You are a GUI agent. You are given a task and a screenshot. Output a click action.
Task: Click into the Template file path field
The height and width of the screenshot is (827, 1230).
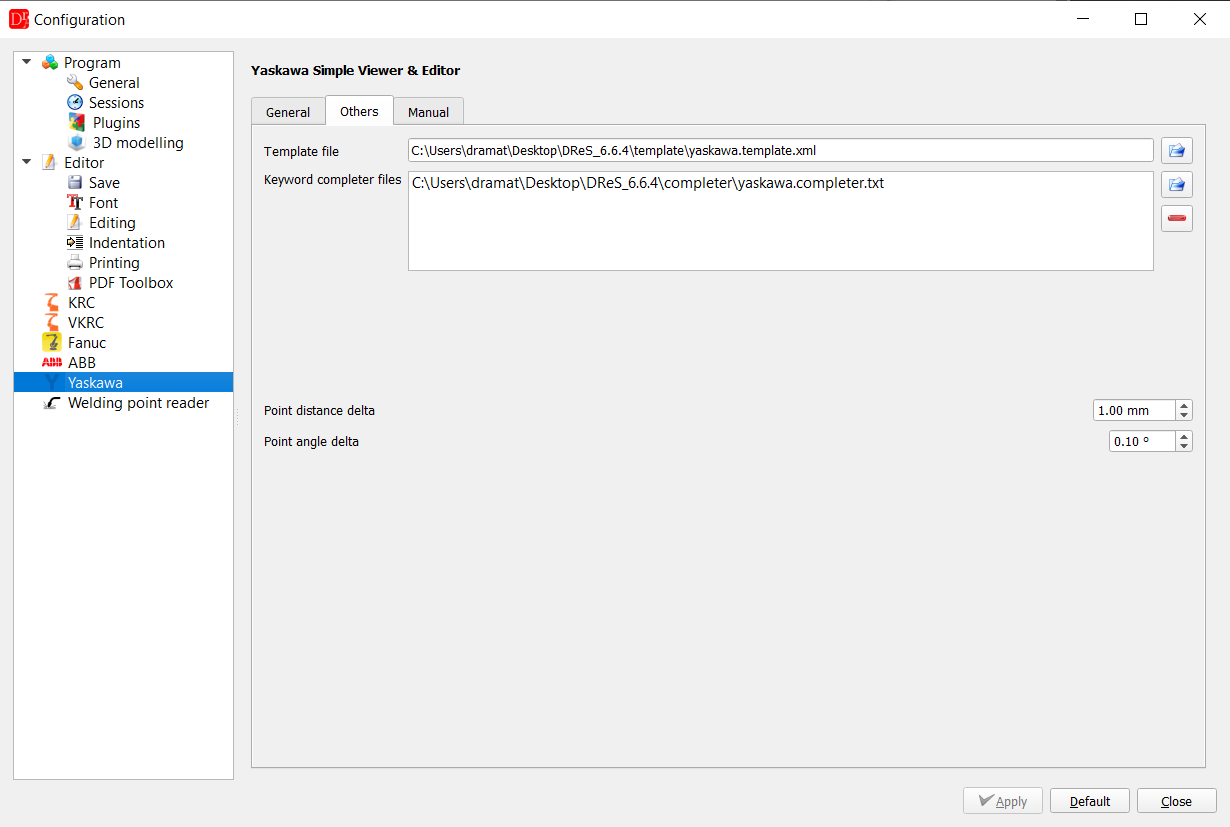[x=781, y=150]
